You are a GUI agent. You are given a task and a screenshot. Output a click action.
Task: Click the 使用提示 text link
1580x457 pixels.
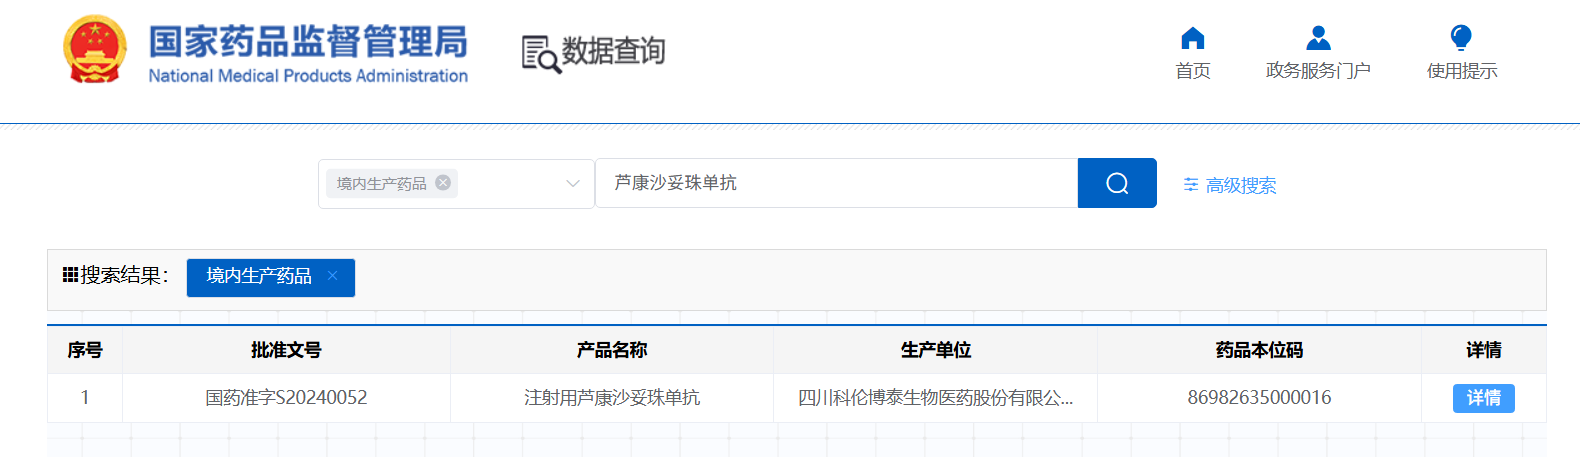[1462, 71]
